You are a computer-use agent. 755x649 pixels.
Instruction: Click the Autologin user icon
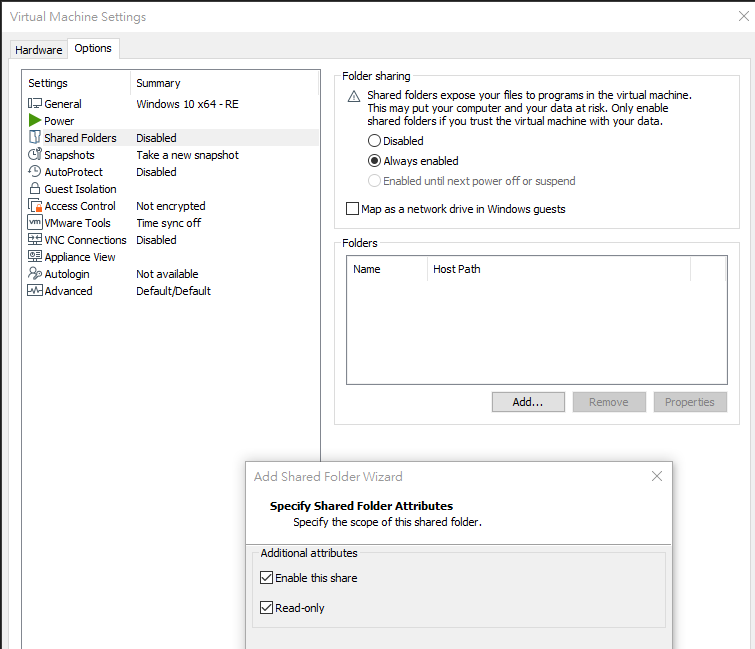(x=35, y=274)
